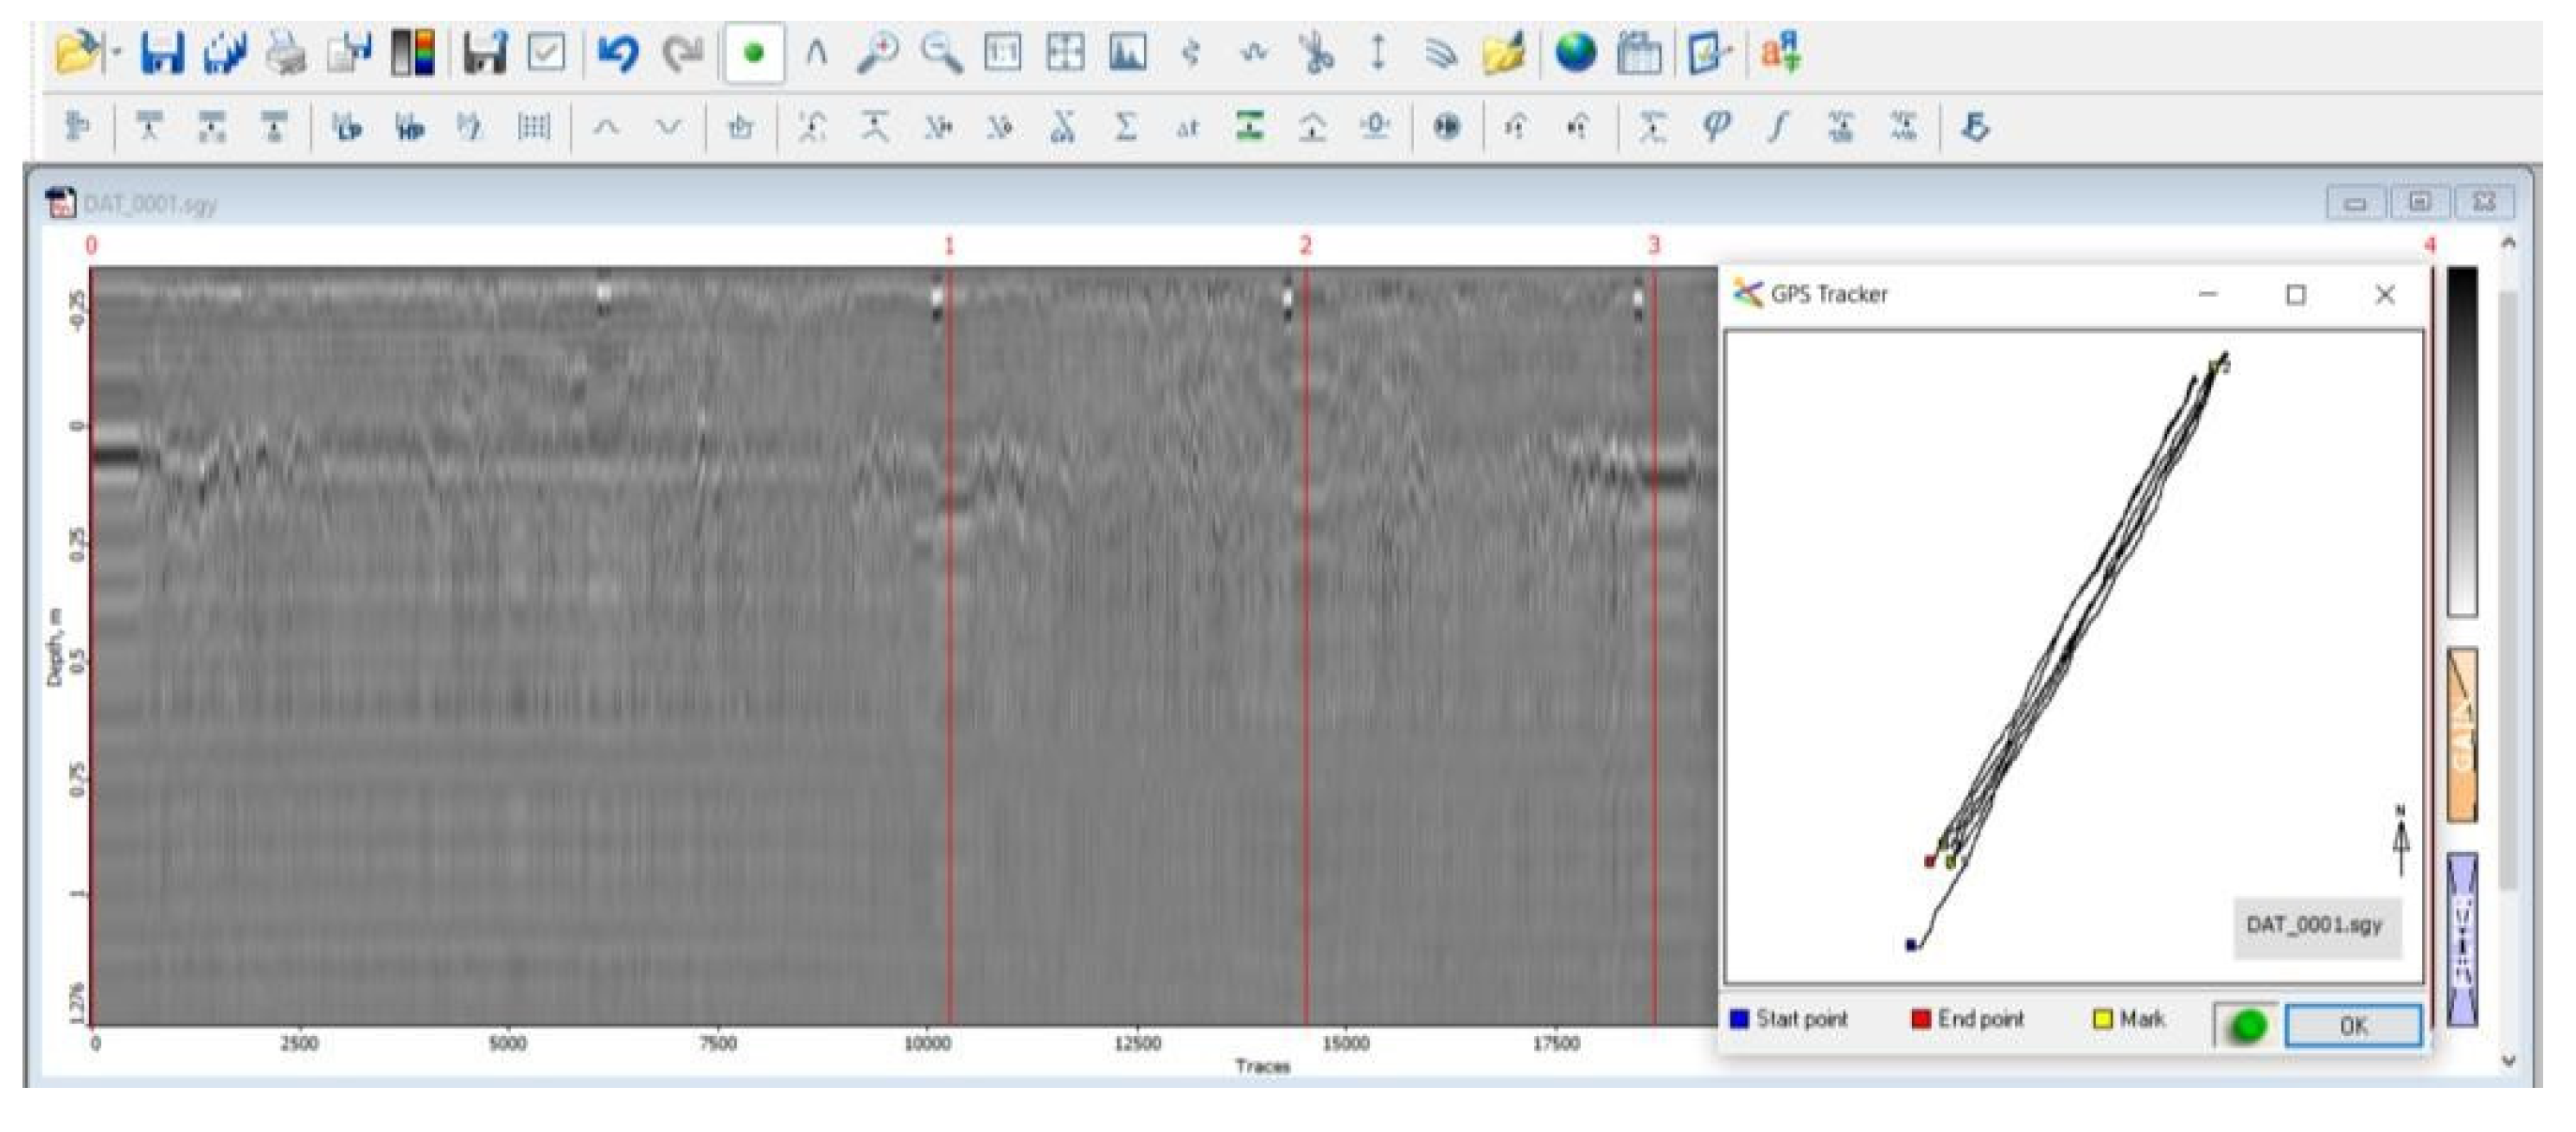Click the DAT_0001.sgy label in tracker
The image size is (2576, 1132).
point(2315,925)
